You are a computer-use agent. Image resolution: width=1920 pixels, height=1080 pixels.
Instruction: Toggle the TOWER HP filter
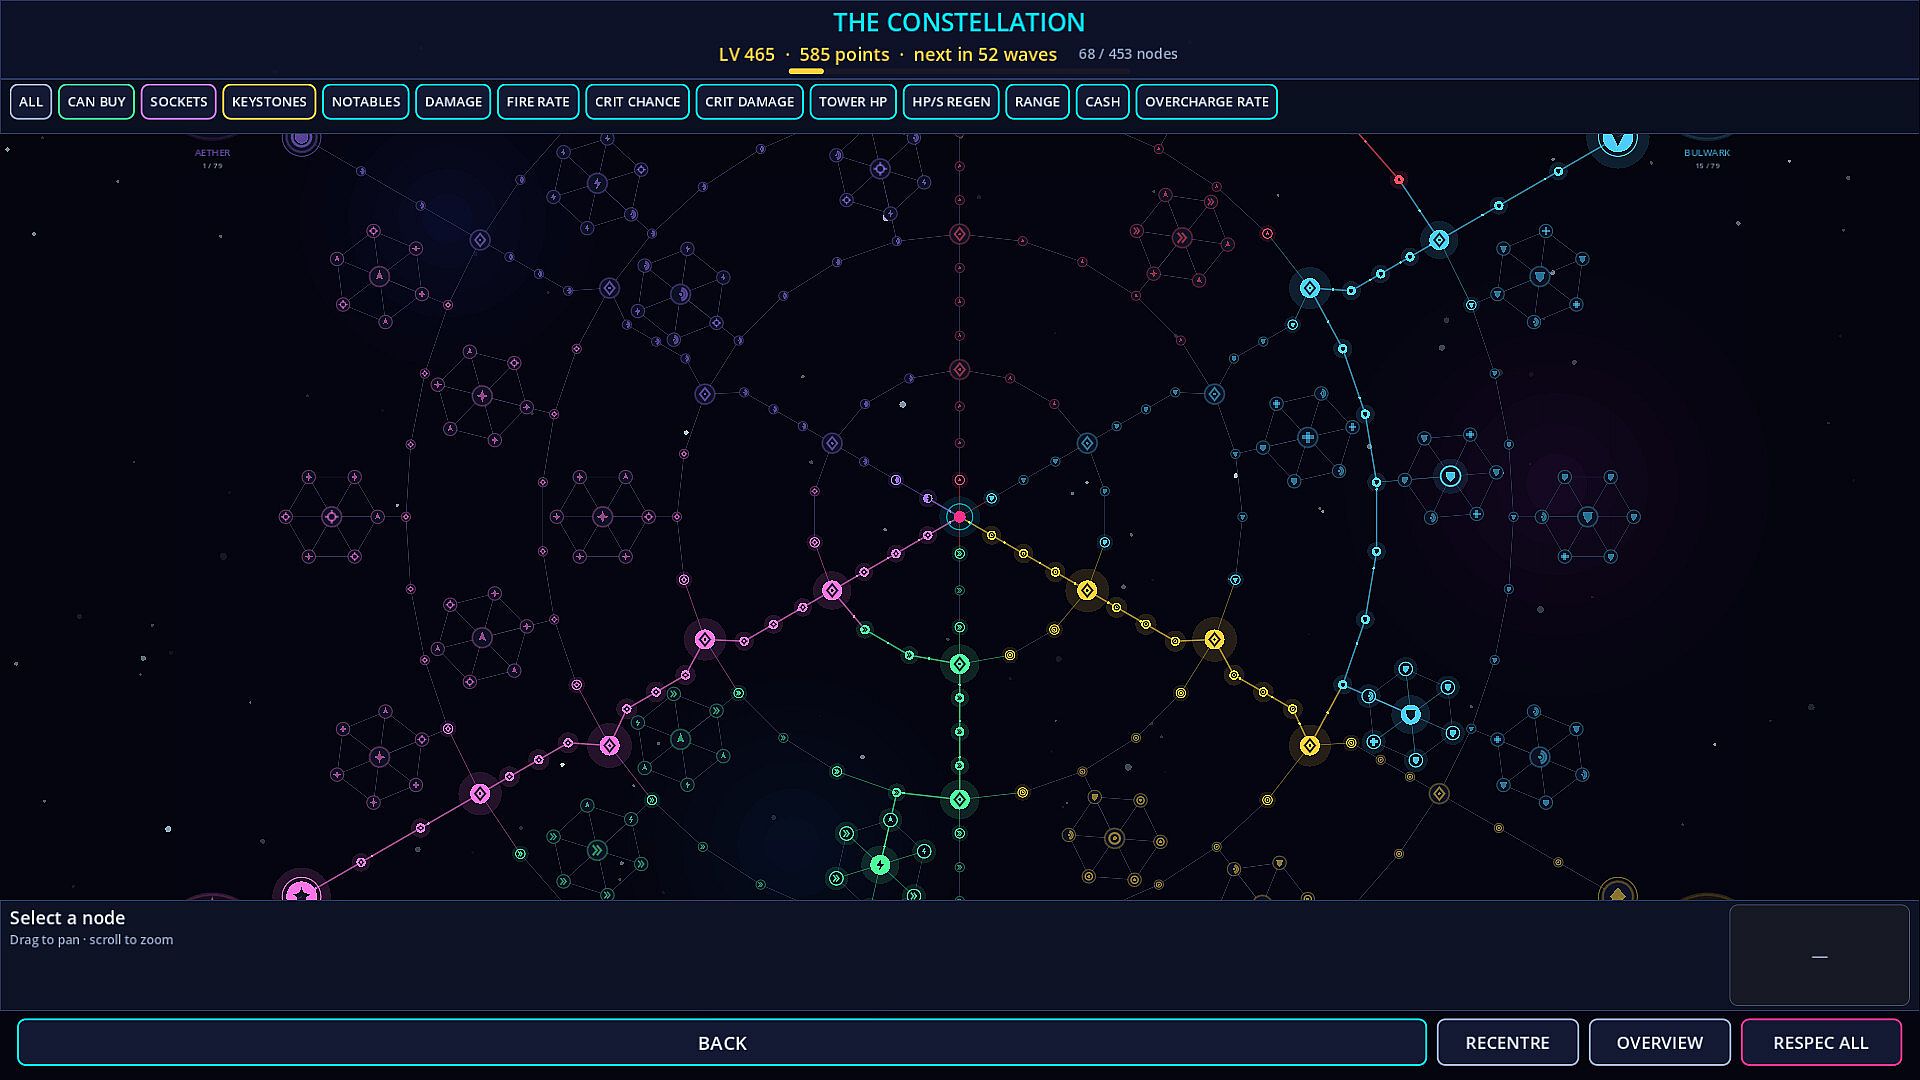click(x=853, y=102)
